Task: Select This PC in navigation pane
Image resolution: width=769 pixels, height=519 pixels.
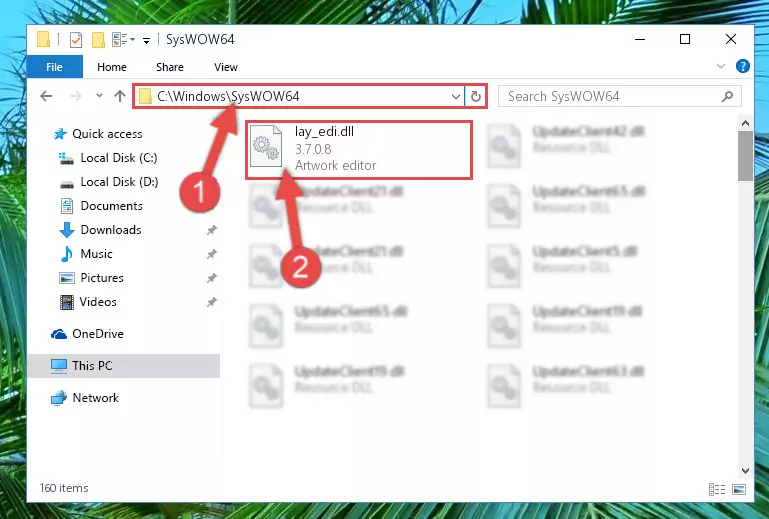Action: 124,366
